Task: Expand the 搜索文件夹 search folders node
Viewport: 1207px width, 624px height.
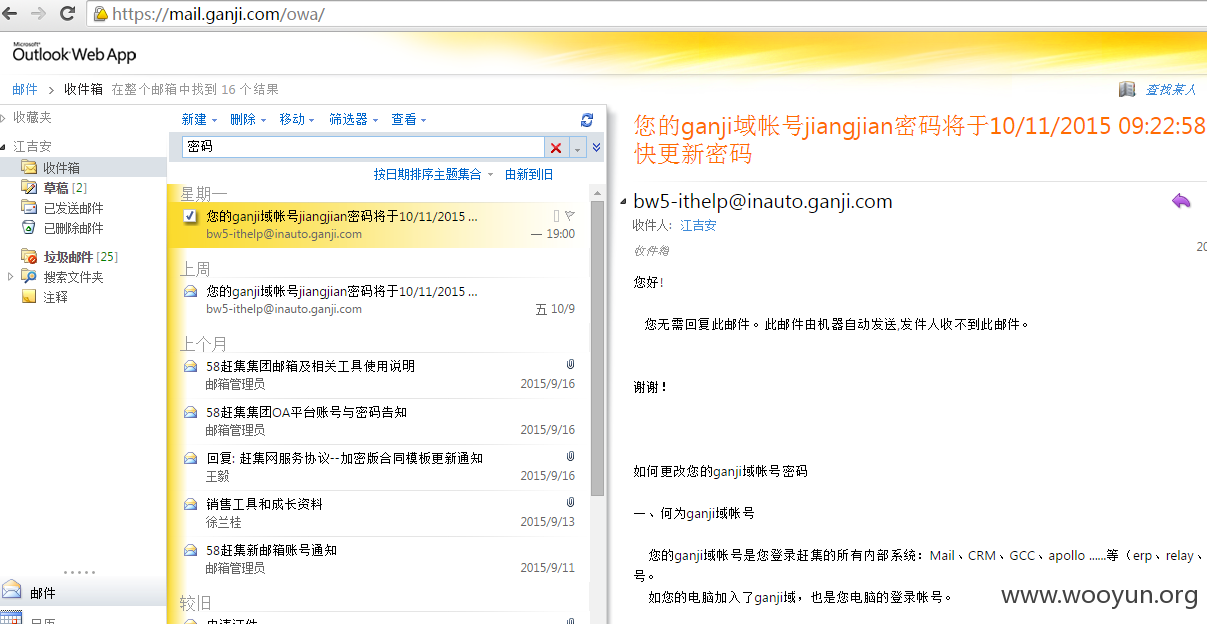Action: tap(11, 276)
